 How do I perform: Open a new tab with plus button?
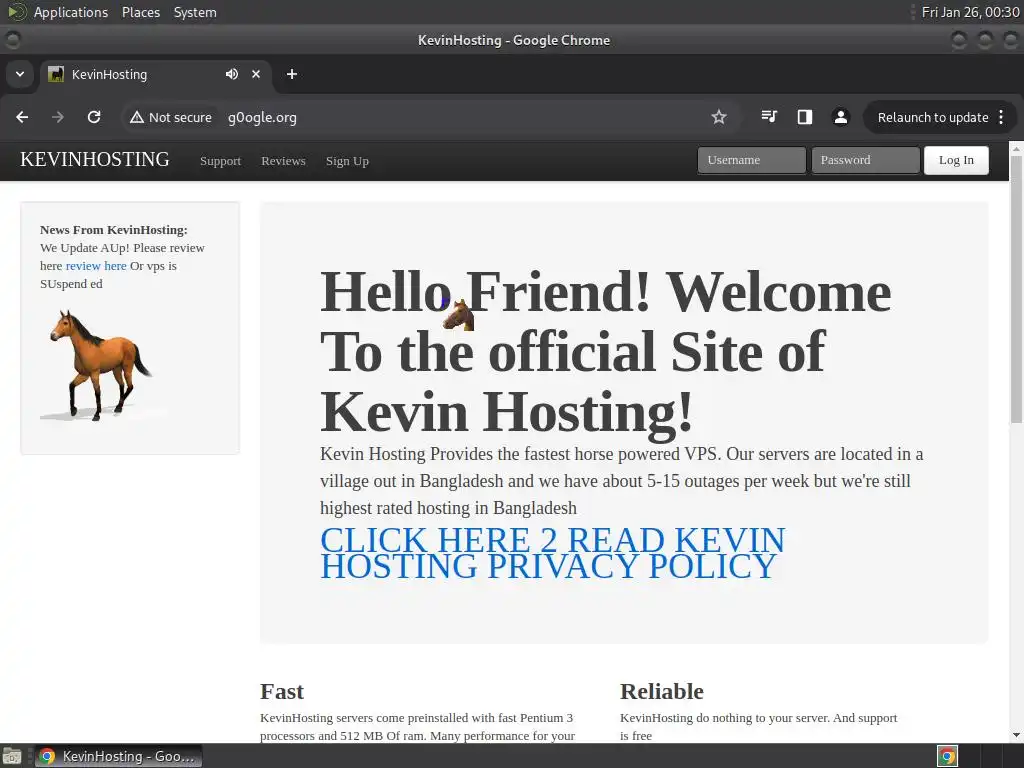pos(292,74)
